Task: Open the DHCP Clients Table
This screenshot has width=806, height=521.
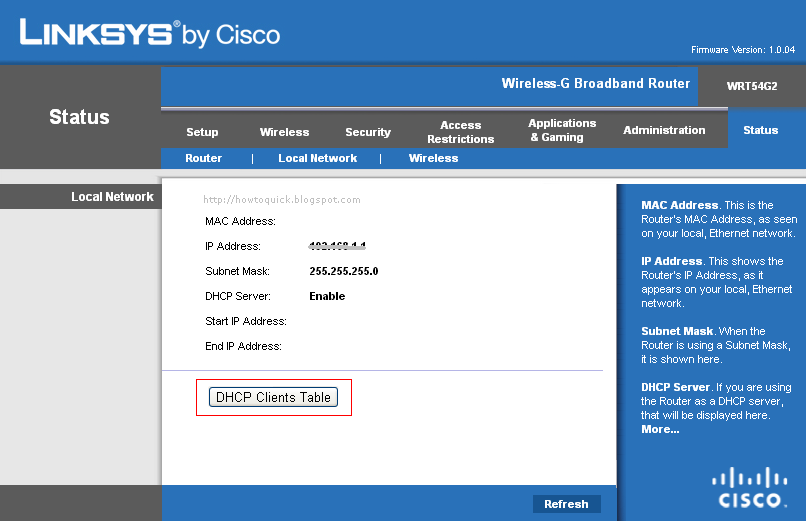Action: [x=273, y=397]
